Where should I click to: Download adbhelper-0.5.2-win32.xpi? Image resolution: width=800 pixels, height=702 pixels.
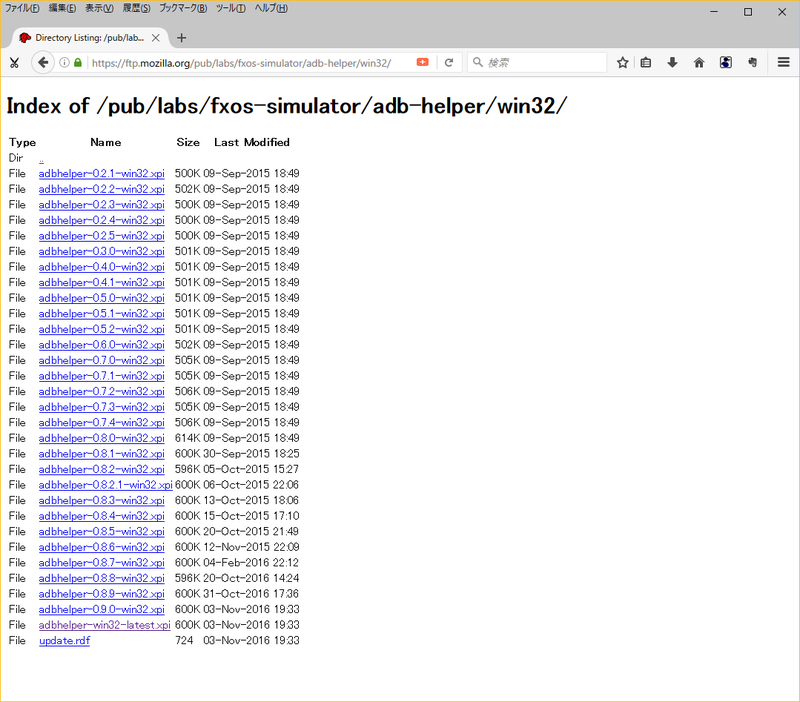(102, 329)
